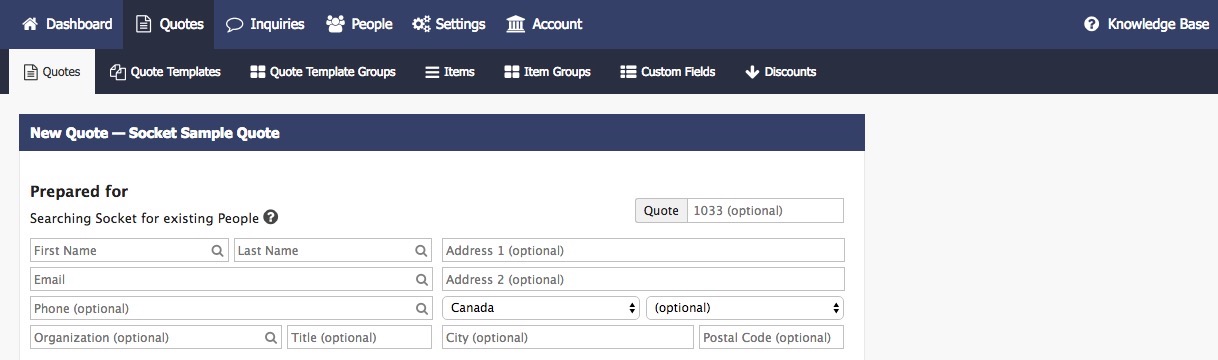Click the Inquiries speech bubble icon
Screen dimensions: 1218x360
pos(235,24)
